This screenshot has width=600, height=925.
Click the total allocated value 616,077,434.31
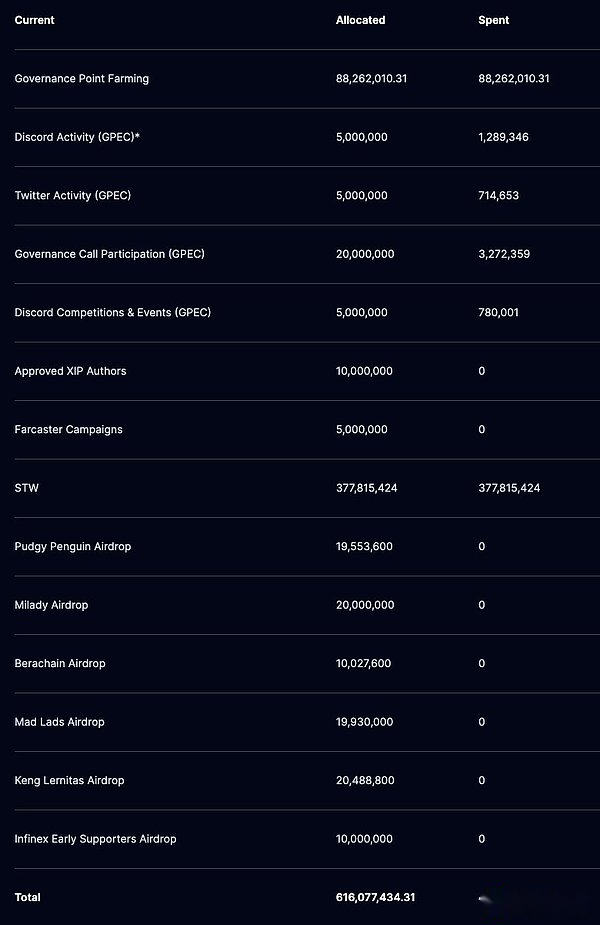pos(375,897)
